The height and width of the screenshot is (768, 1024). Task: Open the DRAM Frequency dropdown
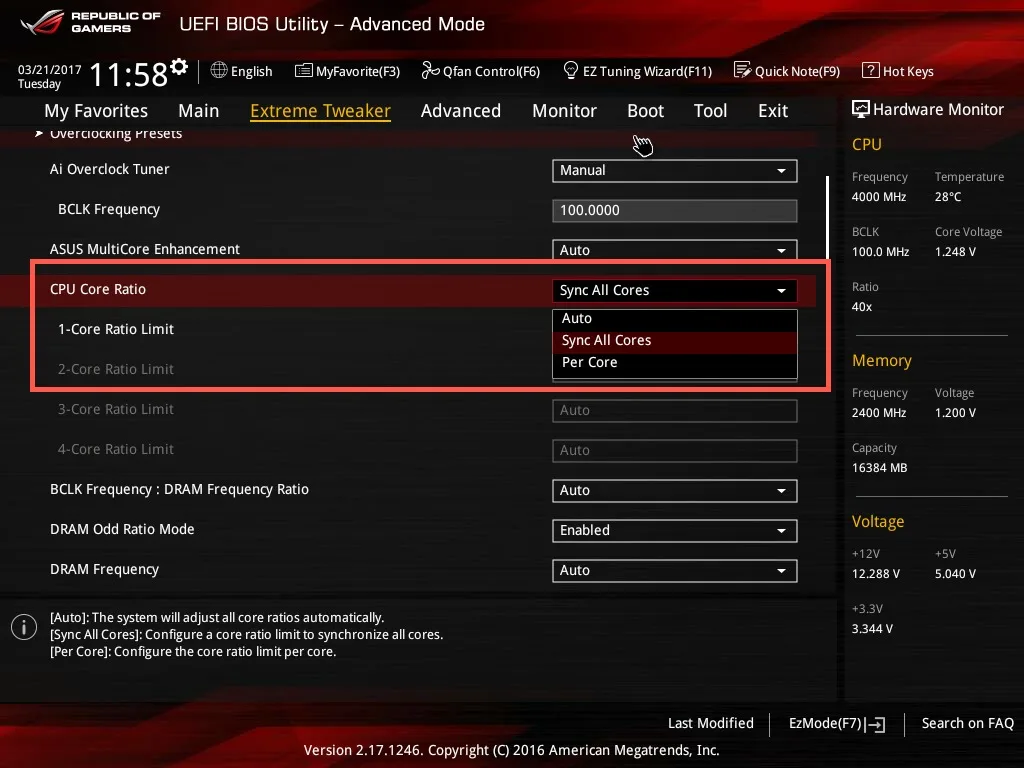(675, 570)
